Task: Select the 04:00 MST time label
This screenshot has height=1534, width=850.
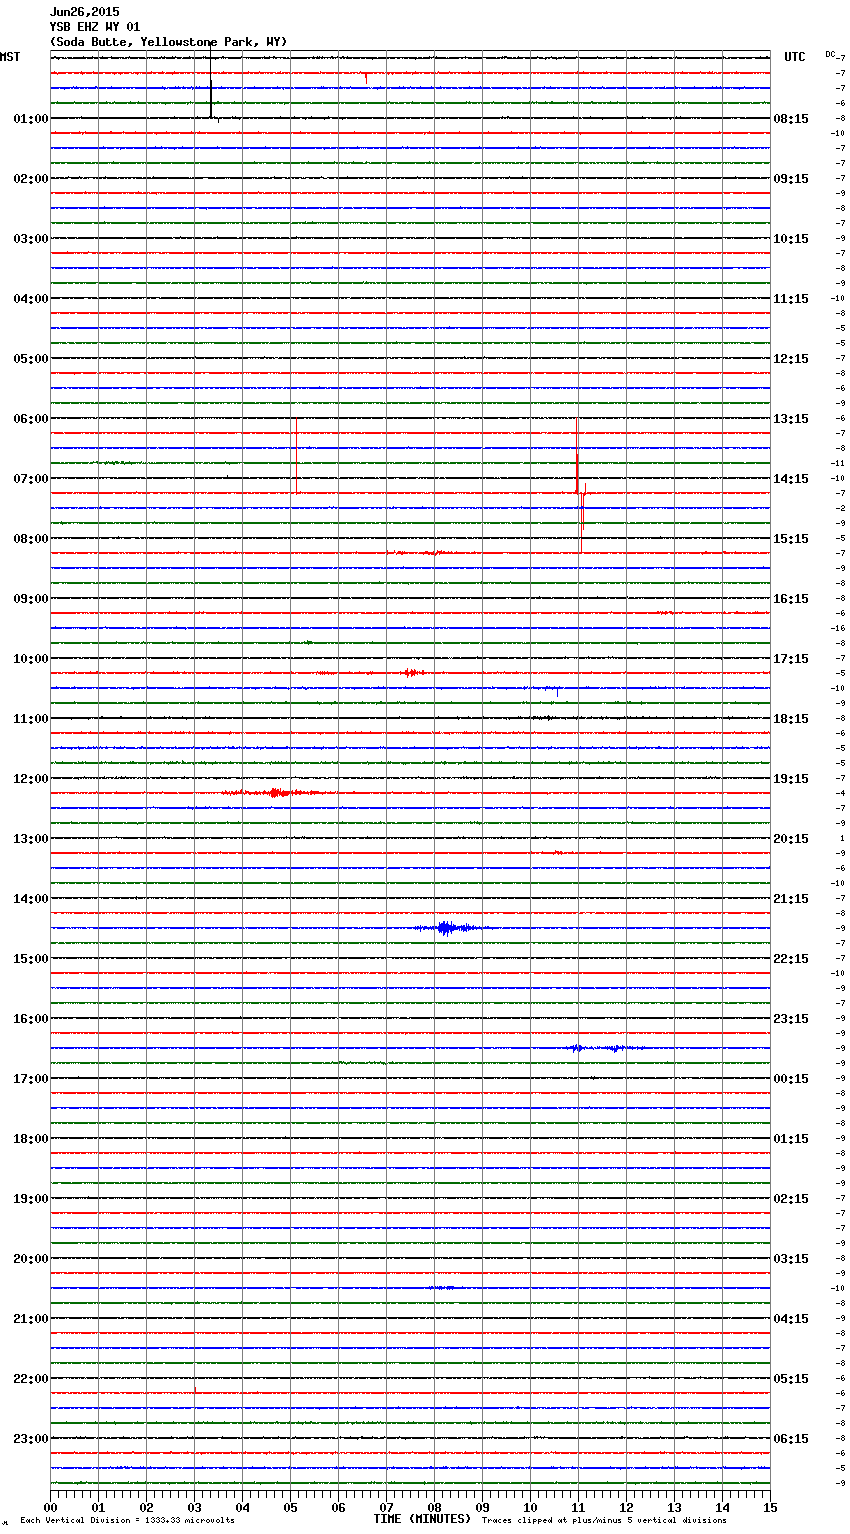Action: pyautogui.click(x=31, y=299)
